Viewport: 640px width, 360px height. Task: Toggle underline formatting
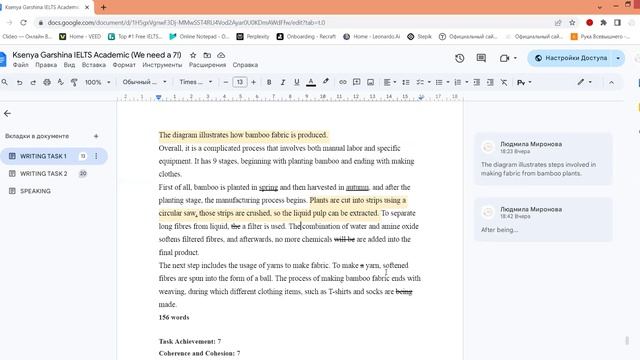point(297,82)
